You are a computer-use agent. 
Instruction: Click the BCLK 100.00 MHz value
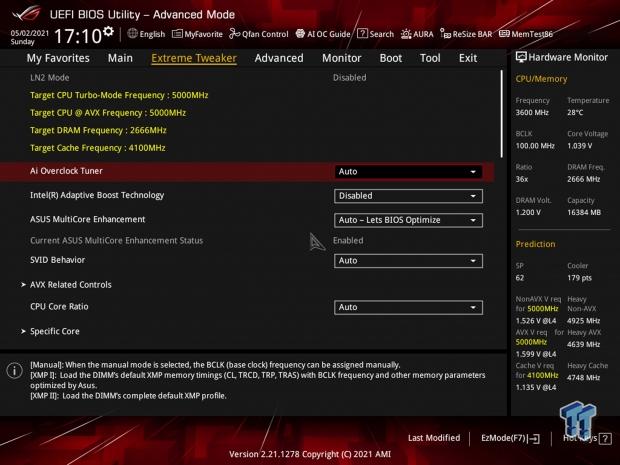[x=535, y=146]
